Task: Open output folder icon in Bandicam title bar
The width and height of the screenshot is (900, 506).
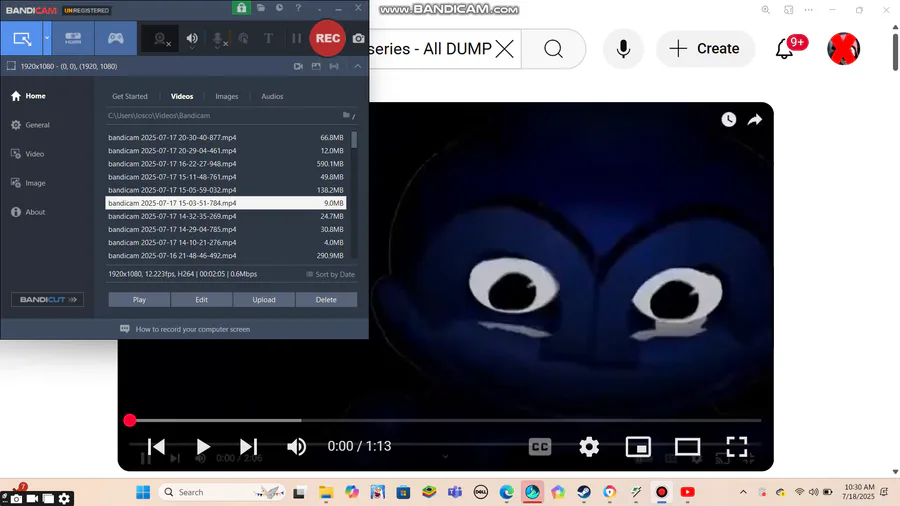Action: (x=261, y=7)
